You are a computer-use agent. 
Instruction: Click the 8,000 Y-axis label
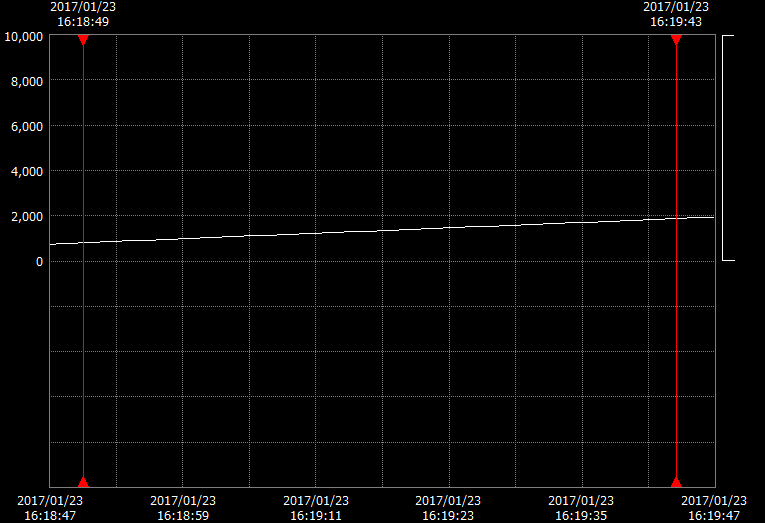click(27, 81)
